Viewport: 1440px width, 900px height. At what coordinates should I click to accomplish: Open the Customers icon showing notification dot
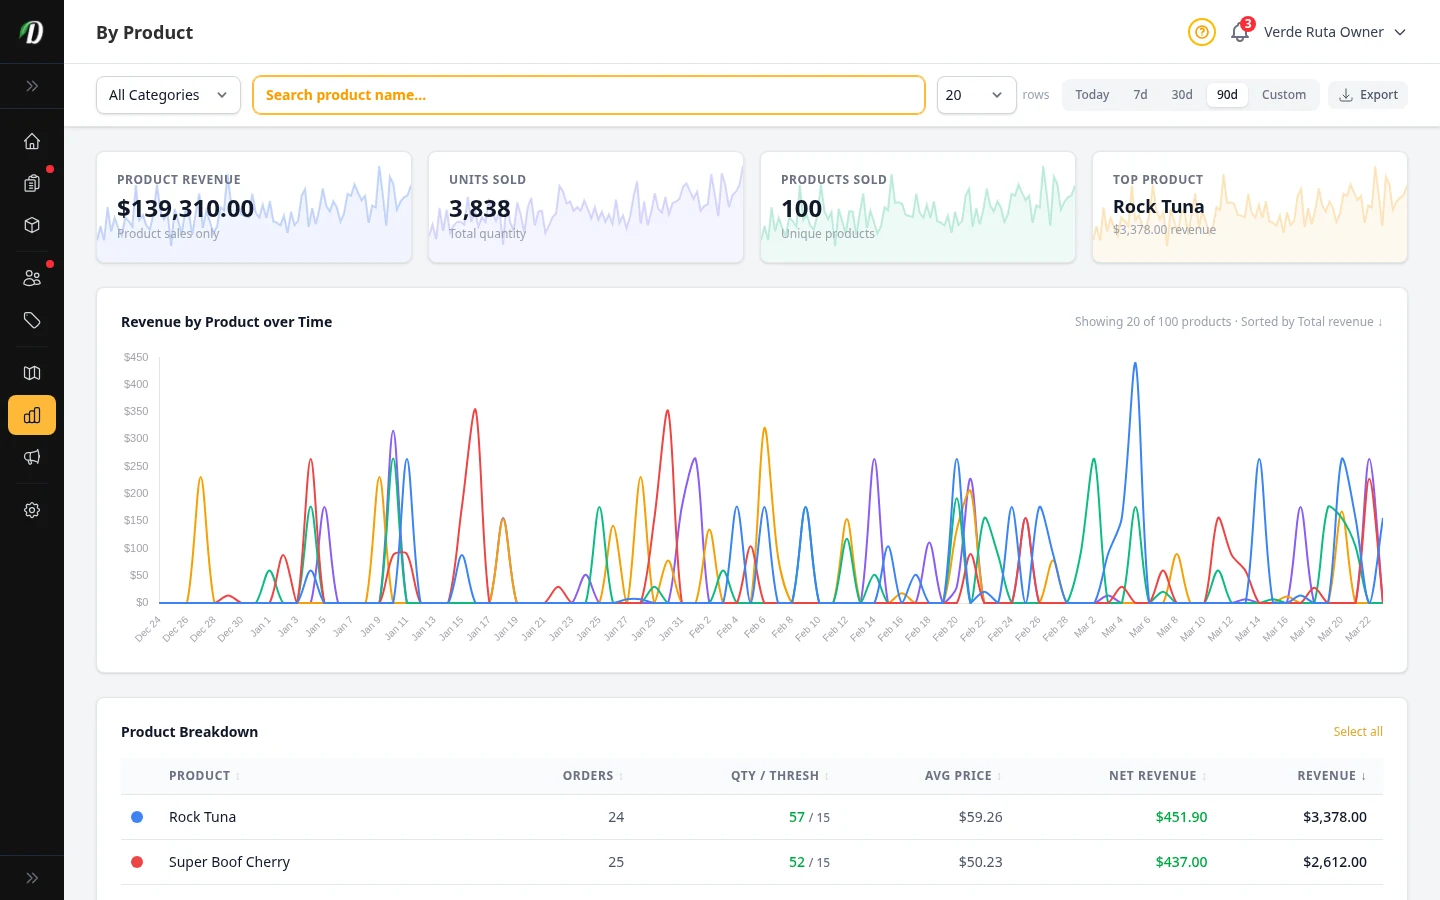click(x=32, y=277)
